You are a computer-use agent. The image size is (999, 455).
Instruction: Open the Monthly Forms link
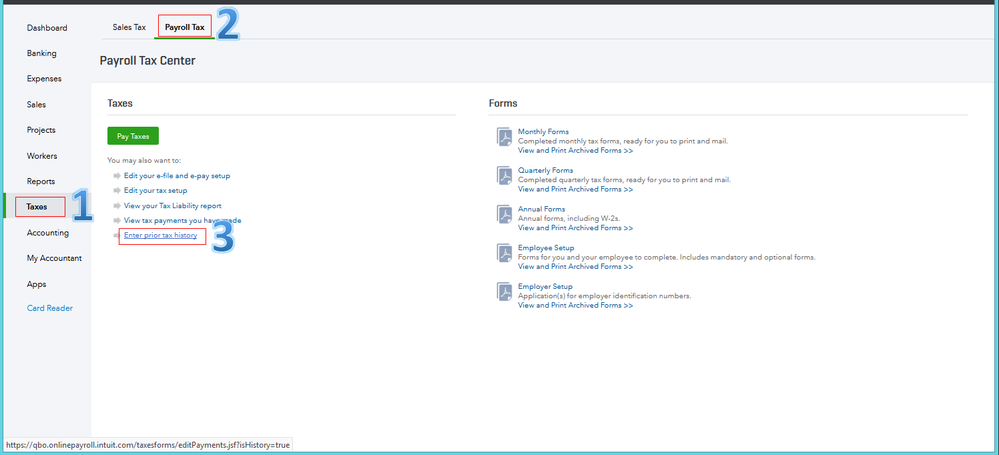coord(543,132)
